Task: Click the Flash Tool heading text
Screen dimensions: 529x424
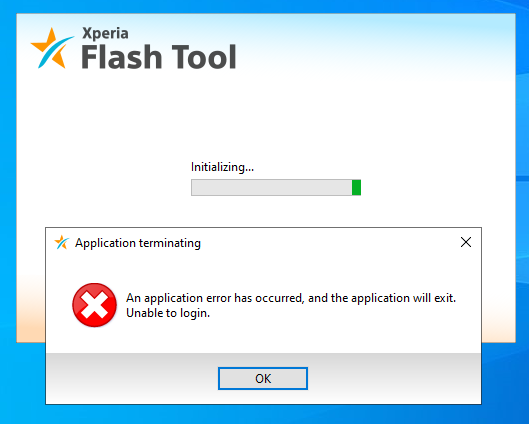Action: [159, 57]
